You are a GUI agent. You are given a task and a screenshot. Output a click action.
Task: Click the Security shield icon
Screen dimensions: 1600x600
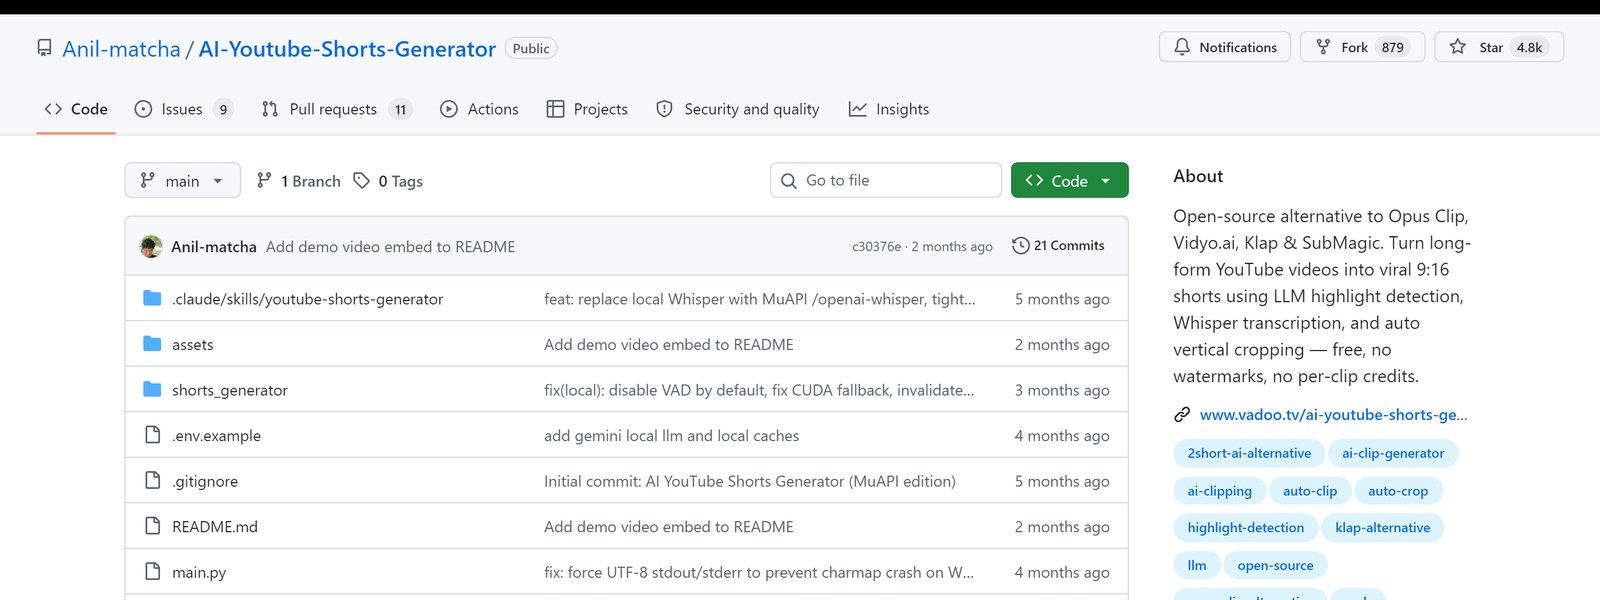[x=664, y=109]
